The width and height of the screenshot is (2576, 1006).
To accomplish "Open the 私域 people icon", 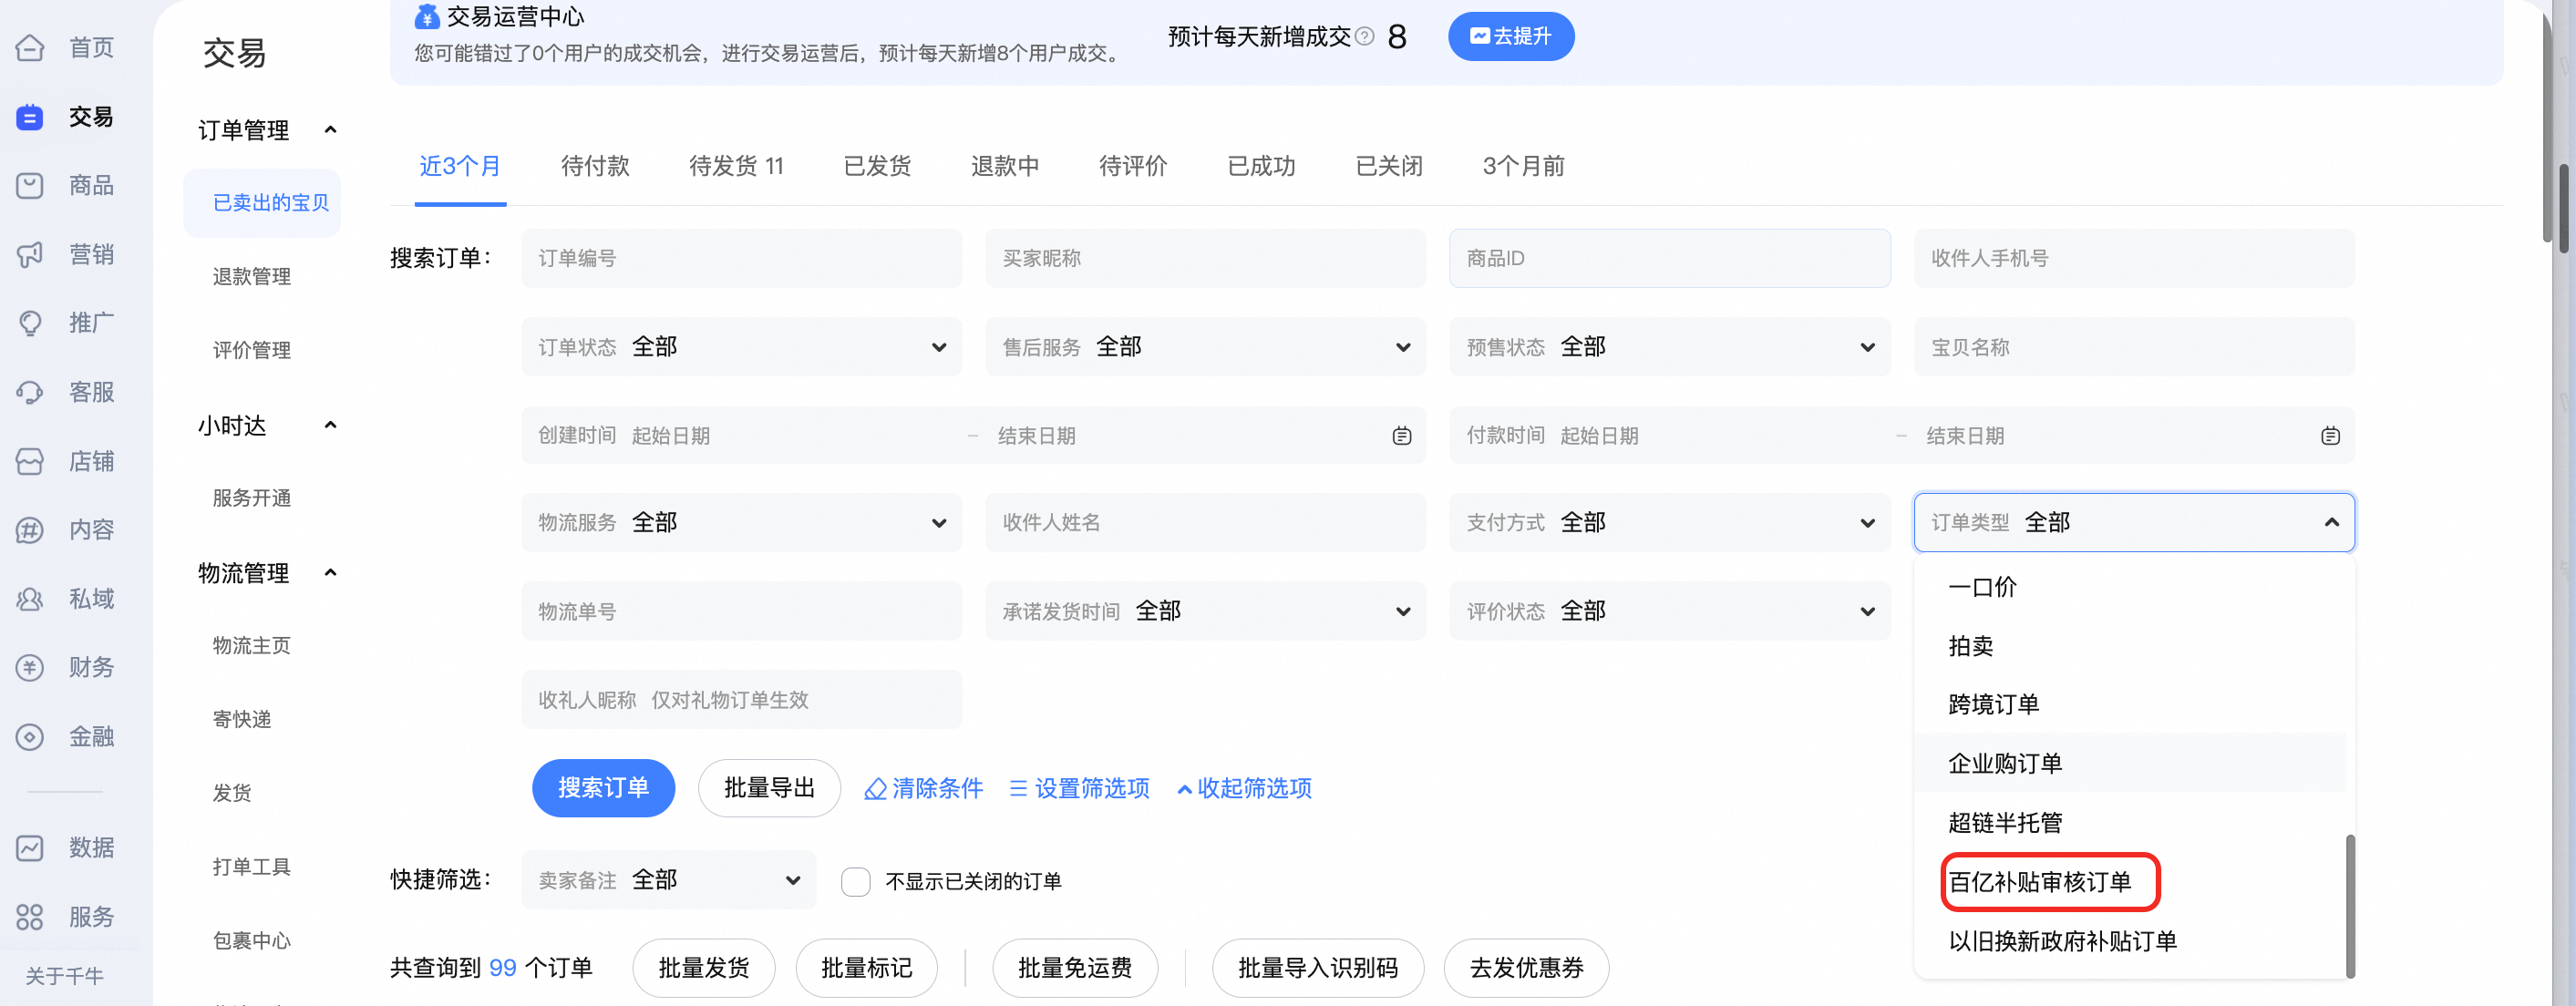I will pyautogui.click(x=30, y=599).
